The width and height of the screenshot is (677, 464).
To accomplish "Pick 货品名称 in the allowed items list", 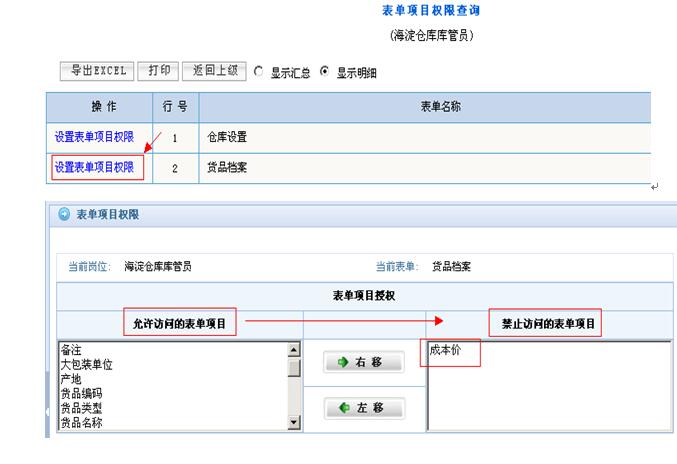I will coord(81,422).
